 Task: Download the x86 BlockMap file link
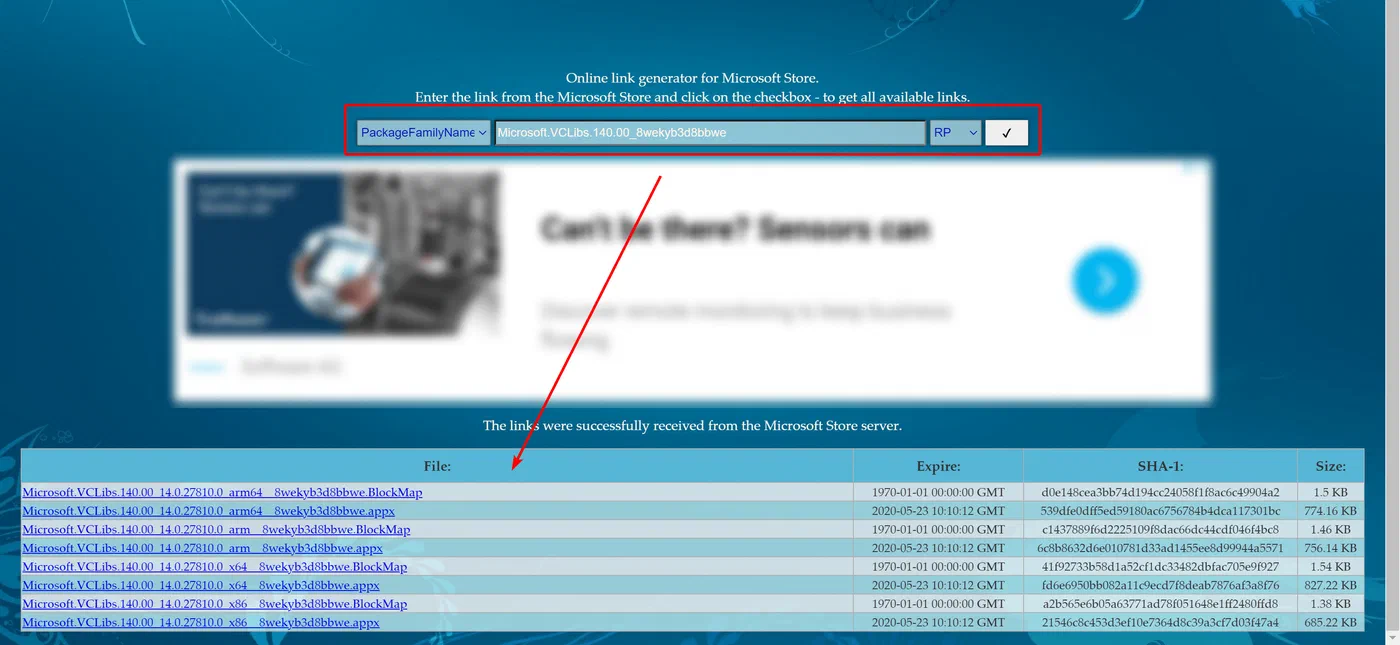[x=214, y=604]
